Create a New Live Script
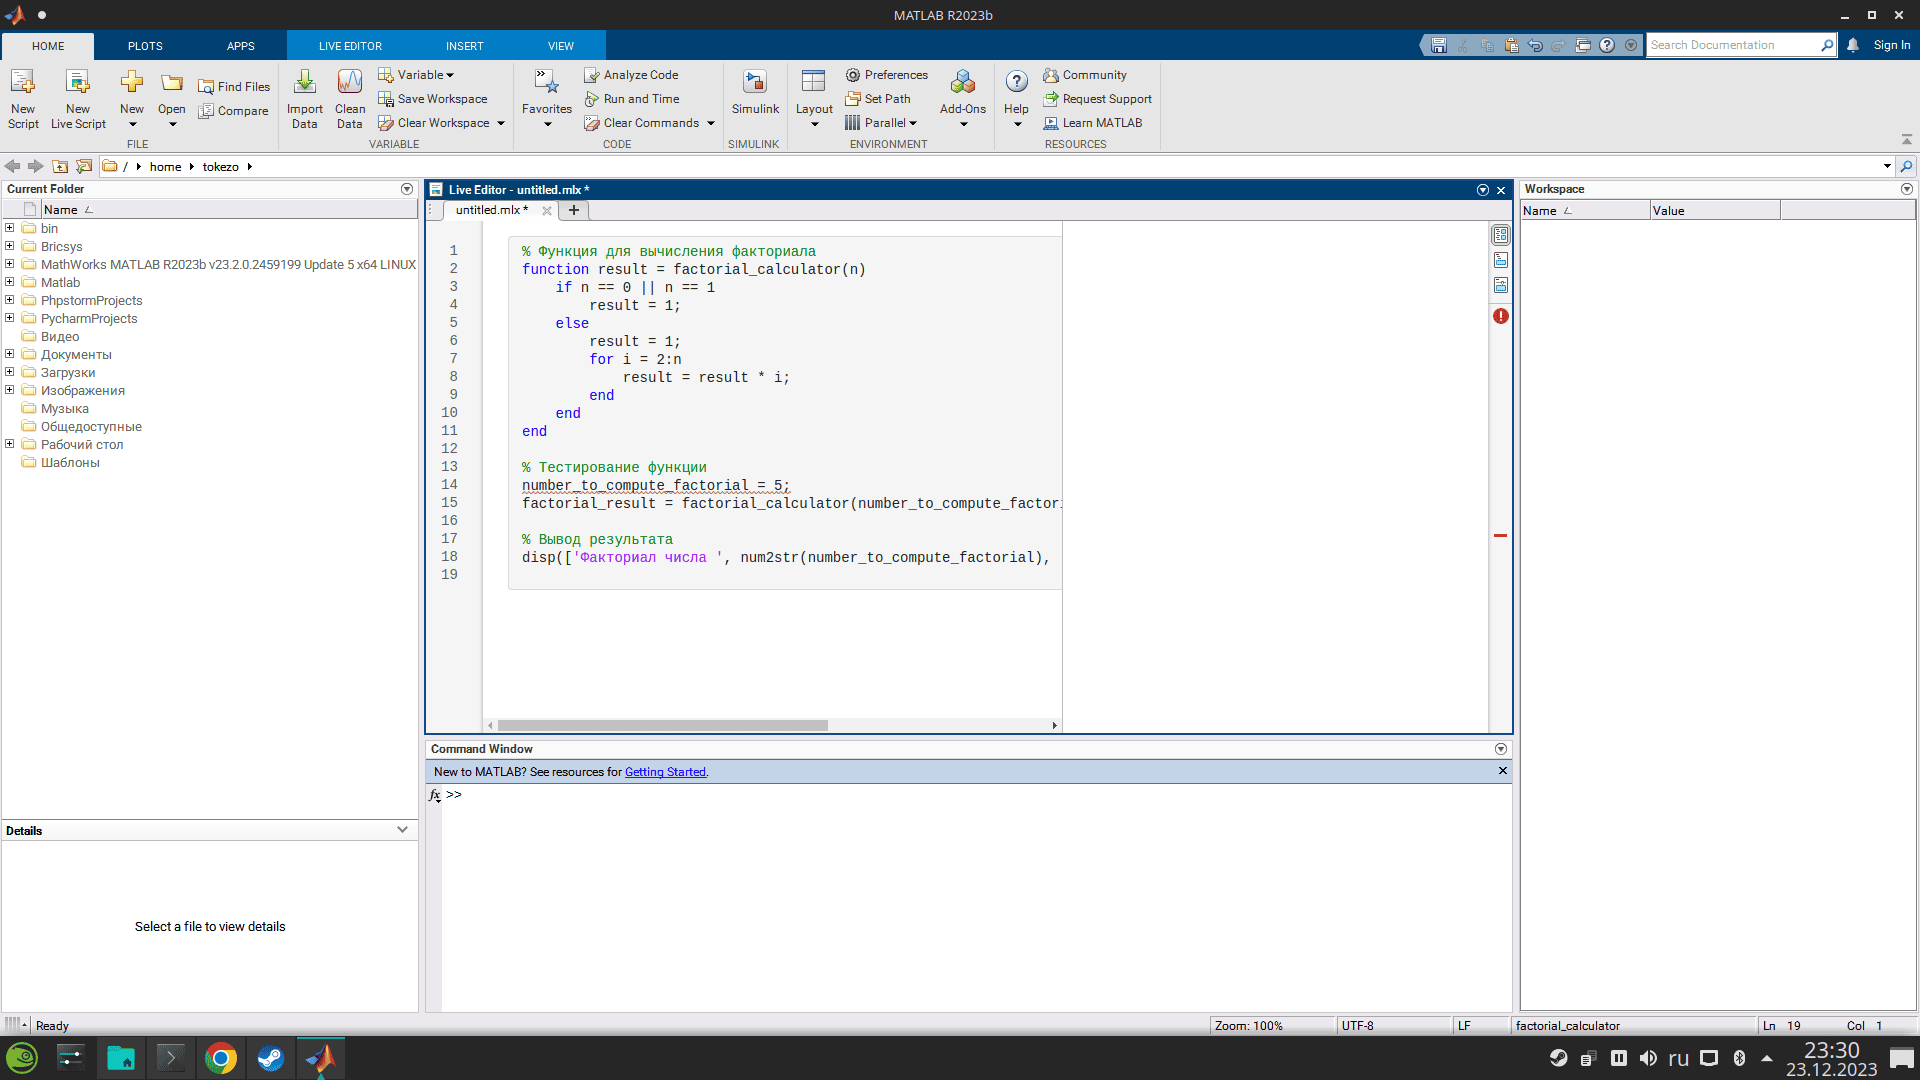The image size is (1920, 1080). click(x=78, y=99)
